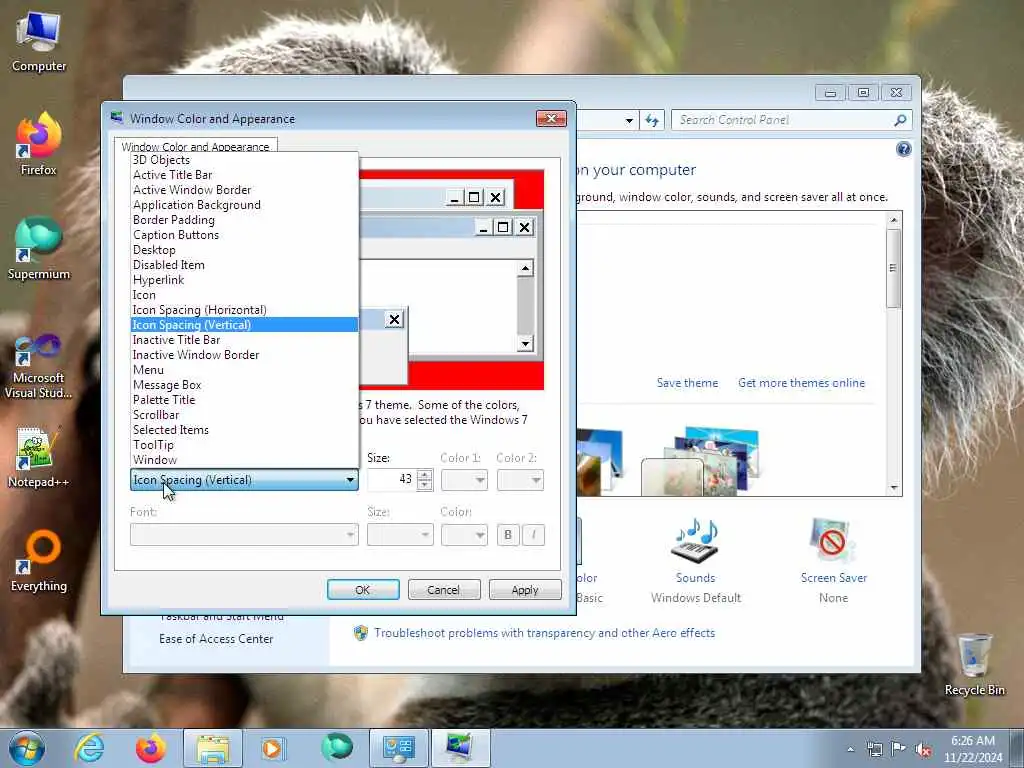
Task: Switch to the Control Panel taskbar button
Action: tap(398, 748)
